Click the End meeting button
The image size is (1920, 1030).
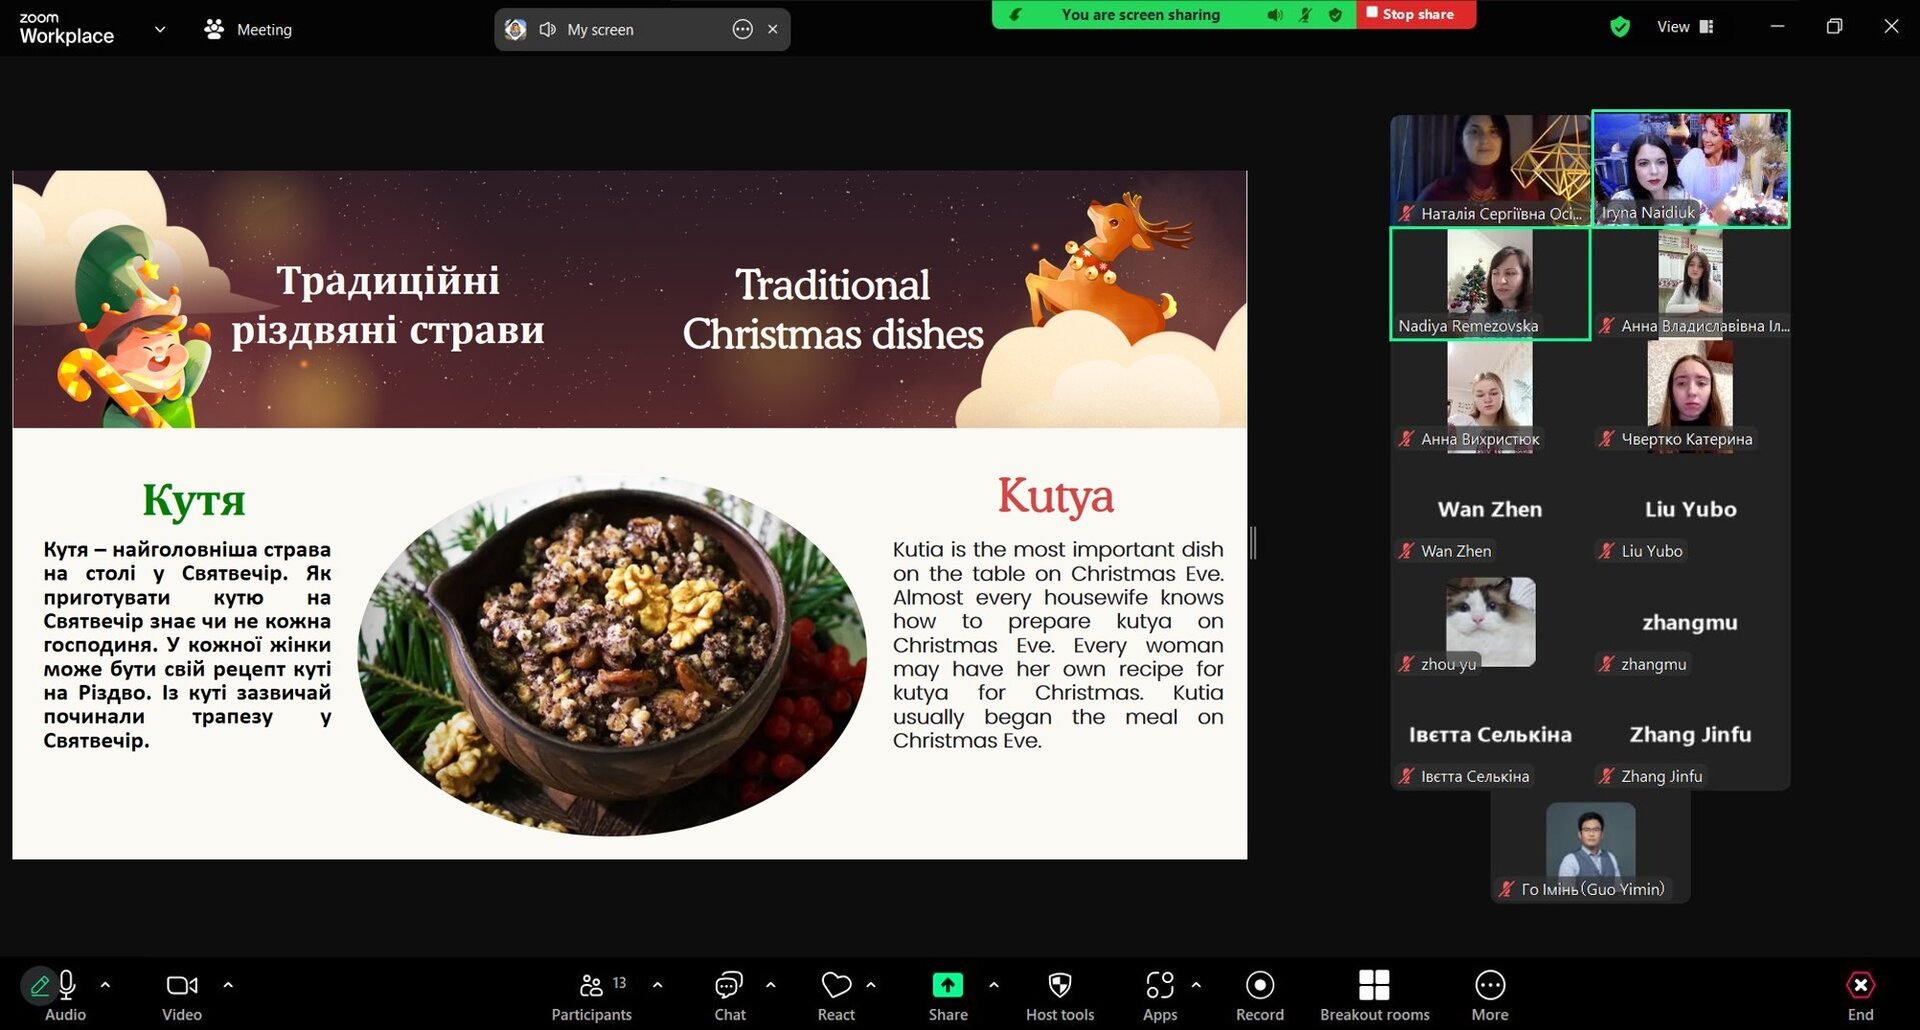(x=1860, y=997)
